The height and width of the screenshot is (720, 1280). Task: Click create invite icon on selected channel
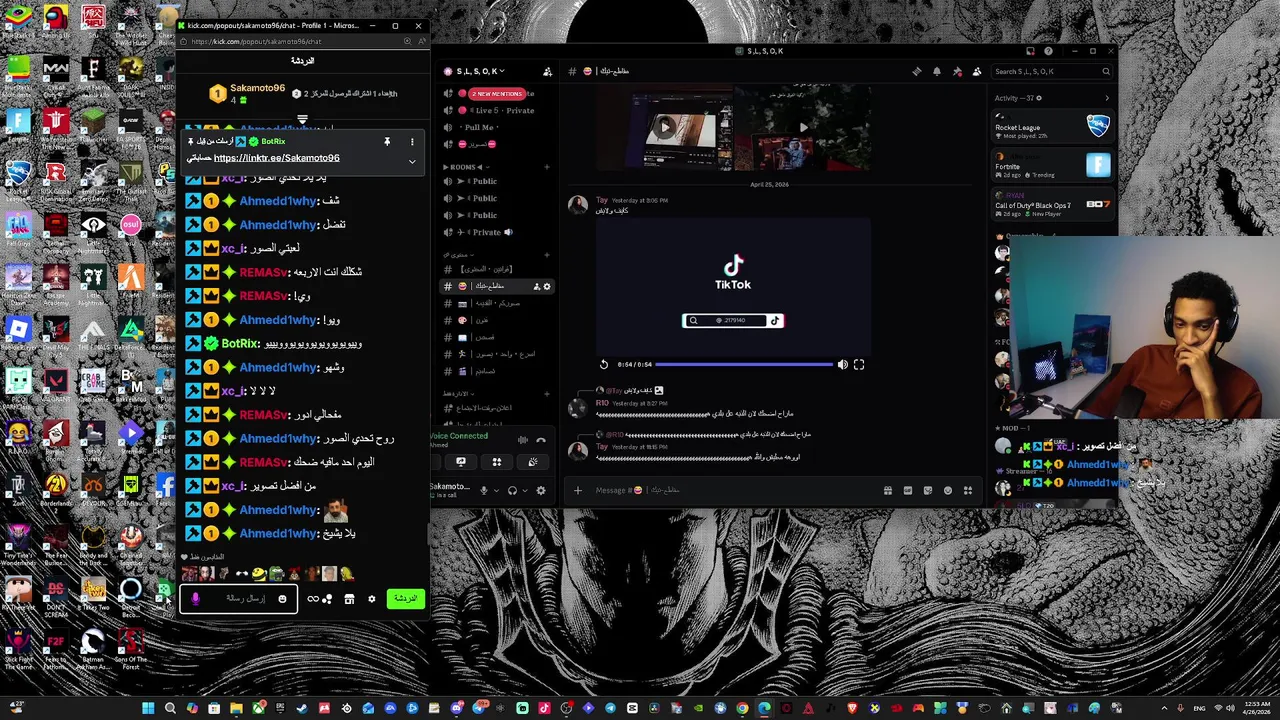(537, 286)
